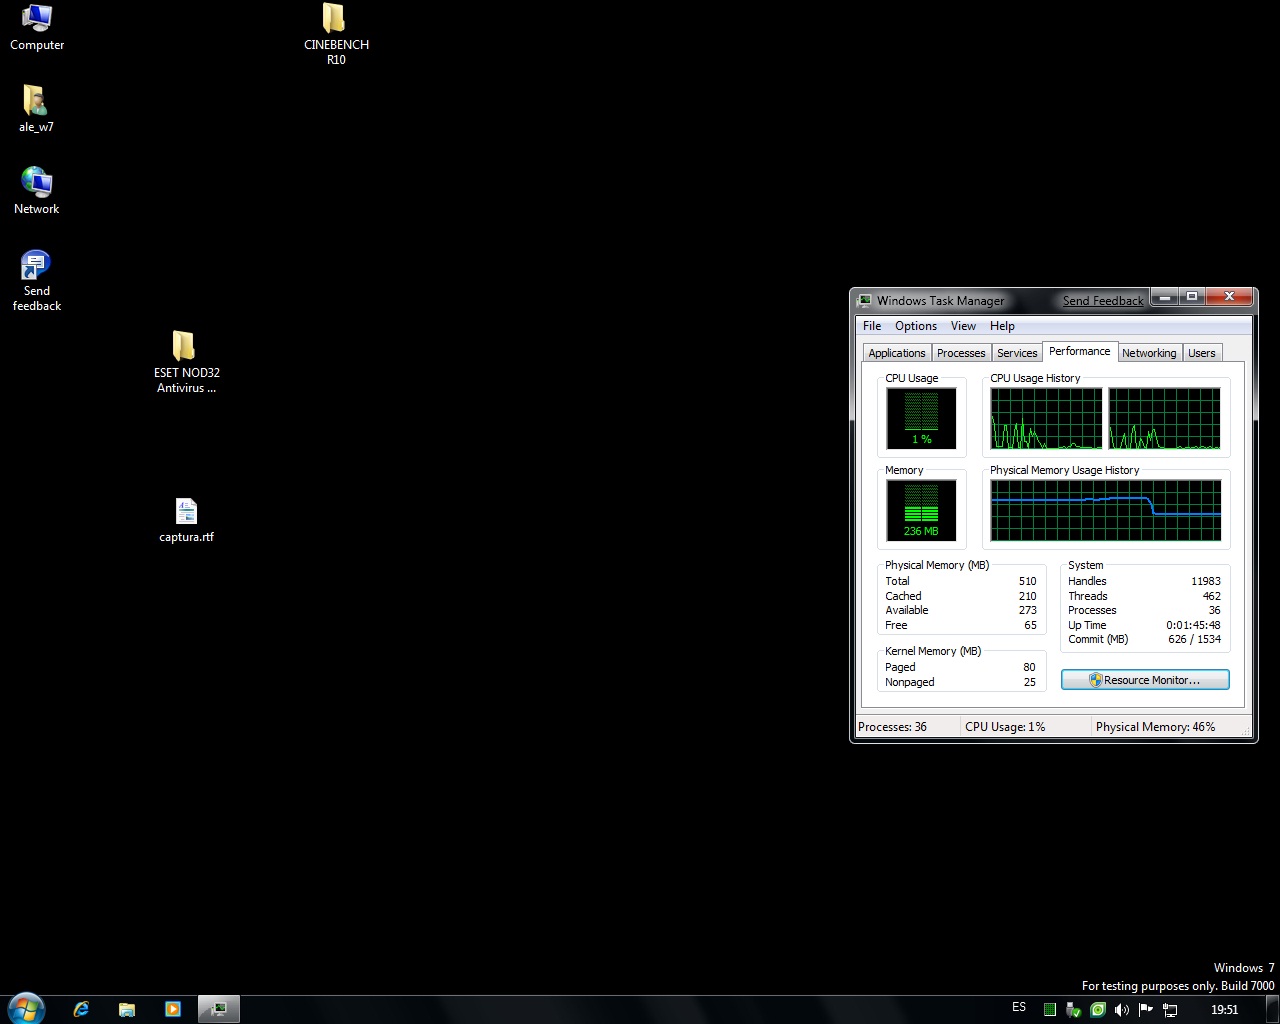Select the ESET NOD32 Antivirus folder
Screen dimensions: 1280x1024
point(186,362)
